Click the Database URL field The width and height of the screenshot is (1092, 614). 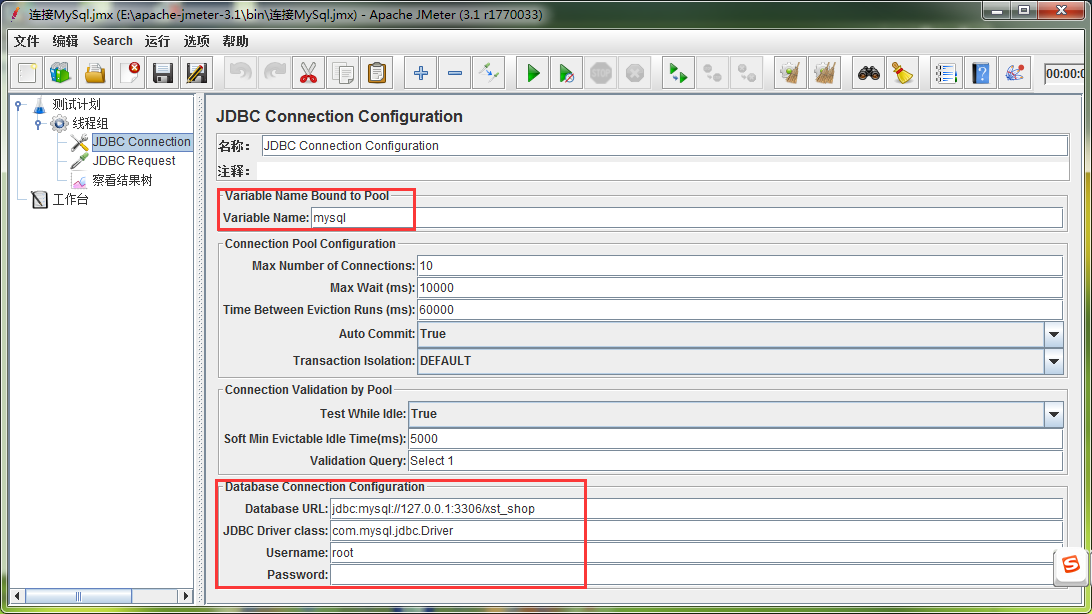(696, 509)
